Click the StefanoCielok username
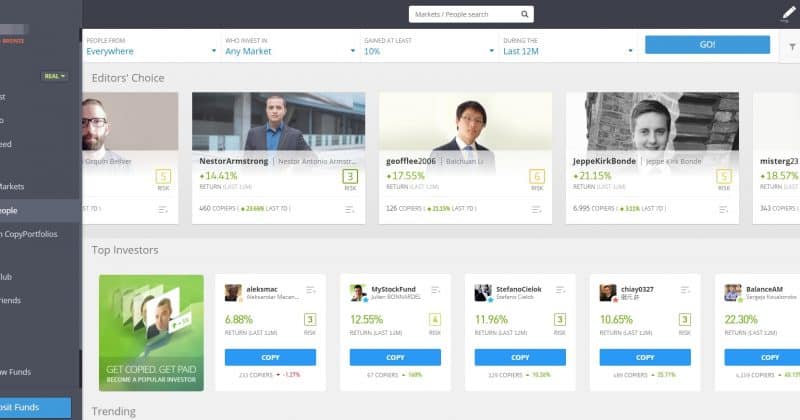The image size is (800, 420). (x=519, y=289)
